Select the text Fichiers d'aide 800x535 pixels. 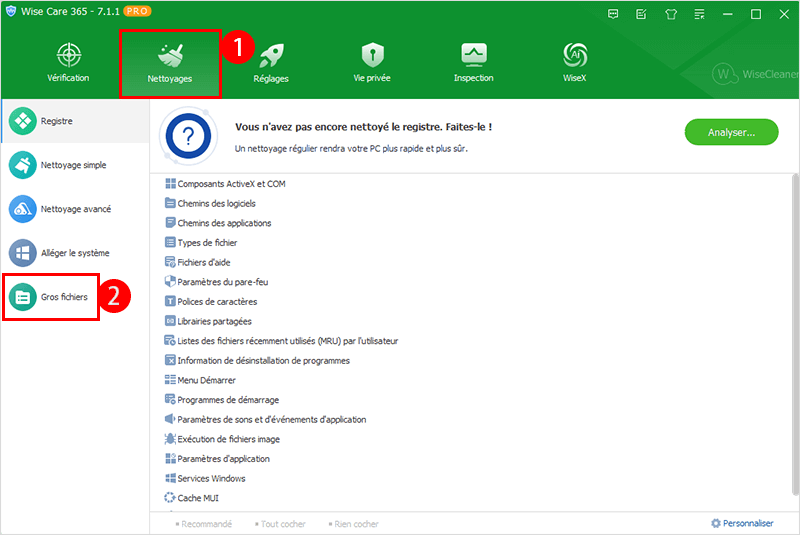(204, 263)
